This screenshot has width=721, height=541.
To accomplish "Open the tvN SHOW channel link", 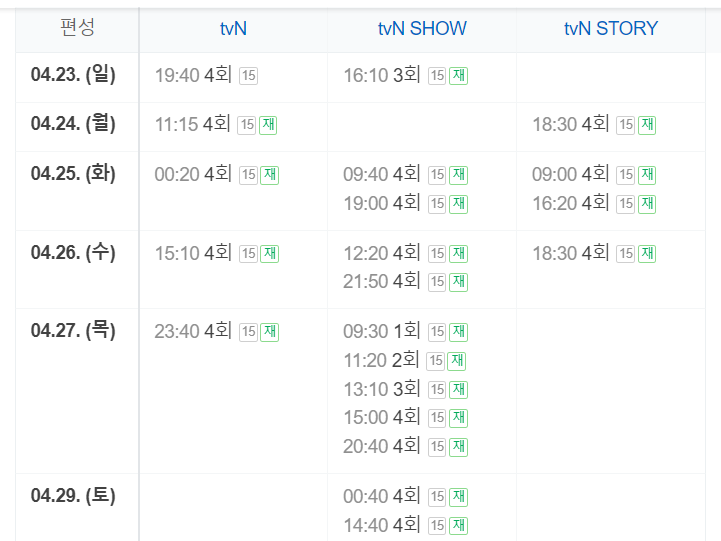I will pyautogui.click(x=422, y=28).
